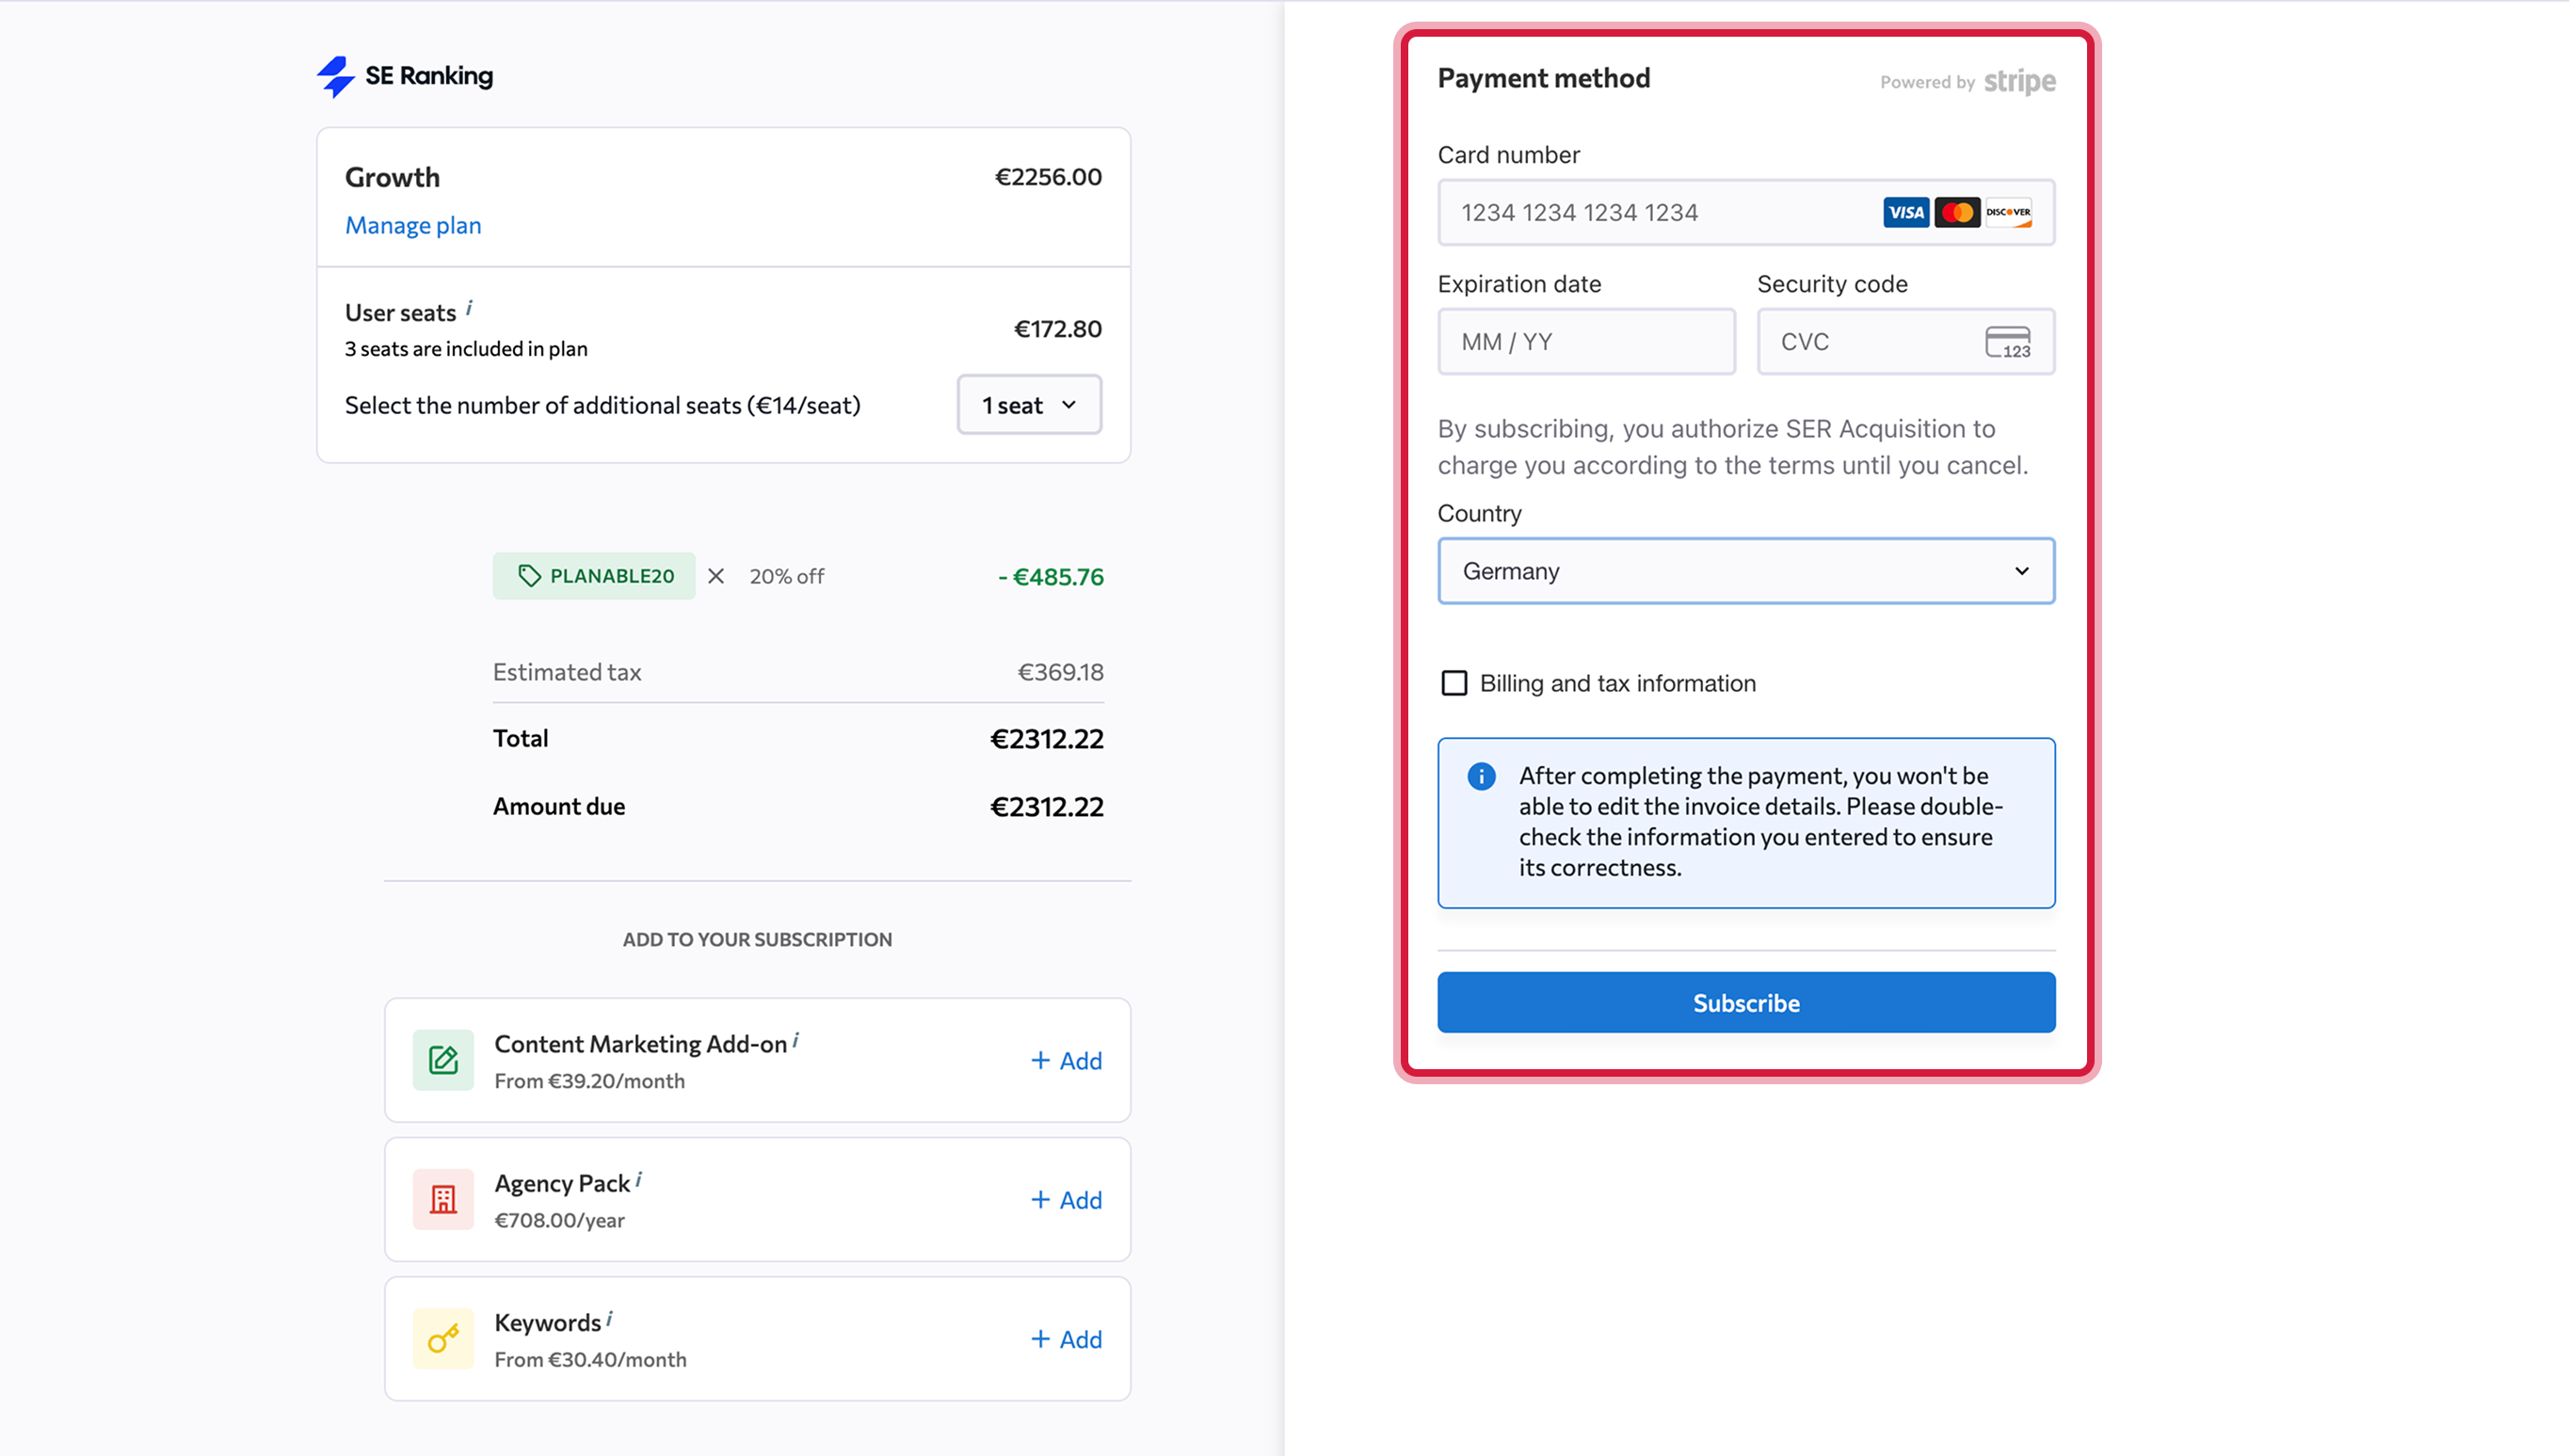Click the SE Ranking logo
The height and width of the screenshot is (1456, 2570).
pos(405,76)
